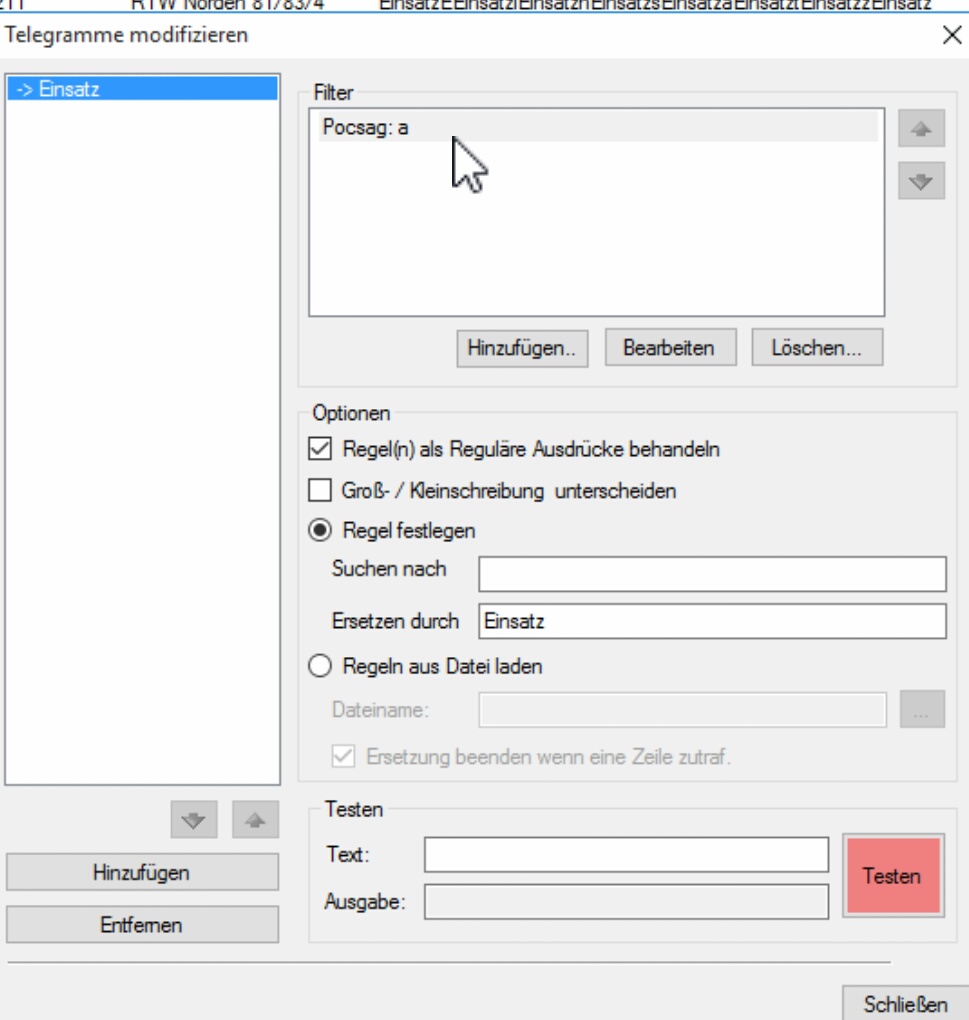Click the filter move-up arrow button

921,130
